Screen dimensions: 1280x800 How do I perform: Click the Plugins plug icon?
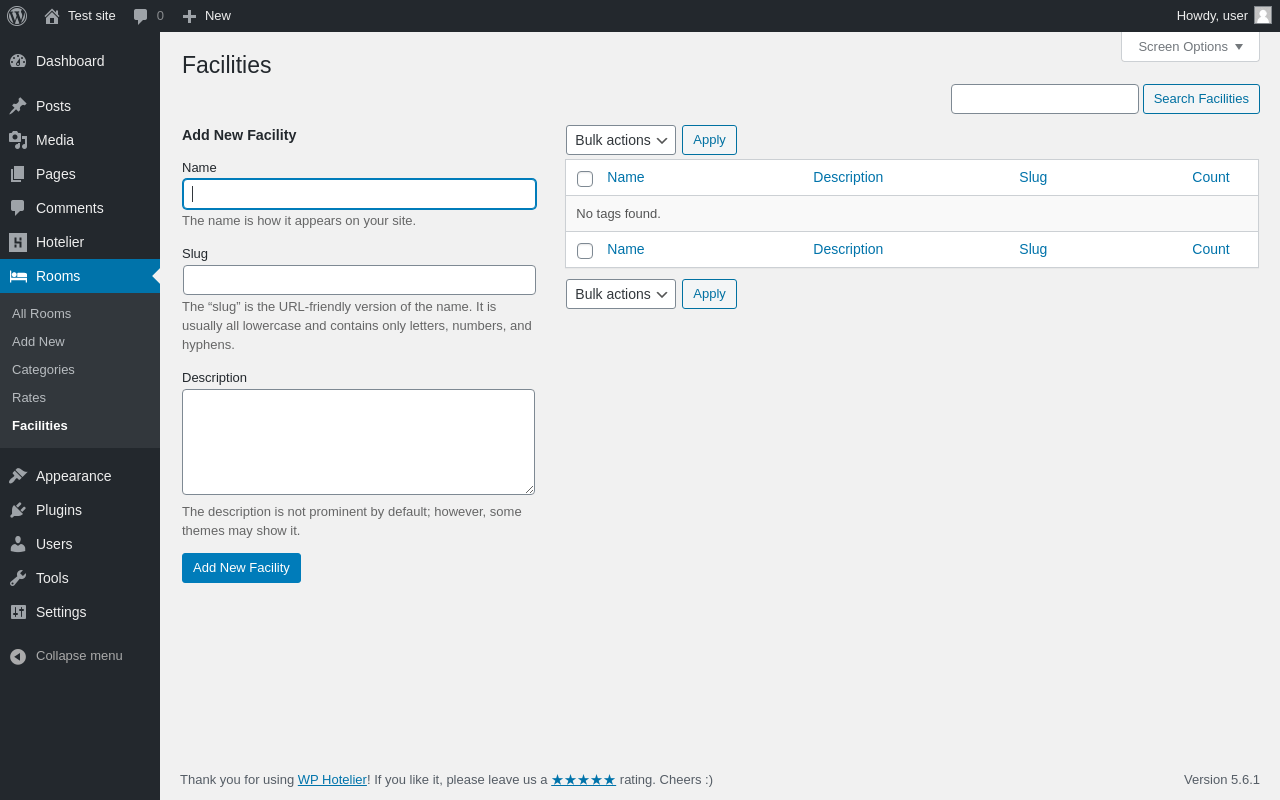coord(18,510)
